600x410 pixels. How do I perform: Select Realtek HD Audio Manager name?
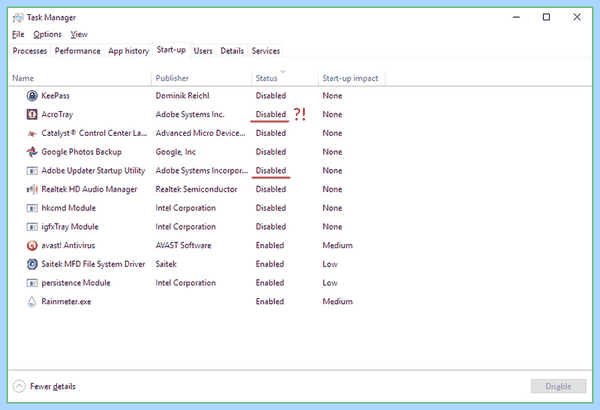click(x=89, y=189)
